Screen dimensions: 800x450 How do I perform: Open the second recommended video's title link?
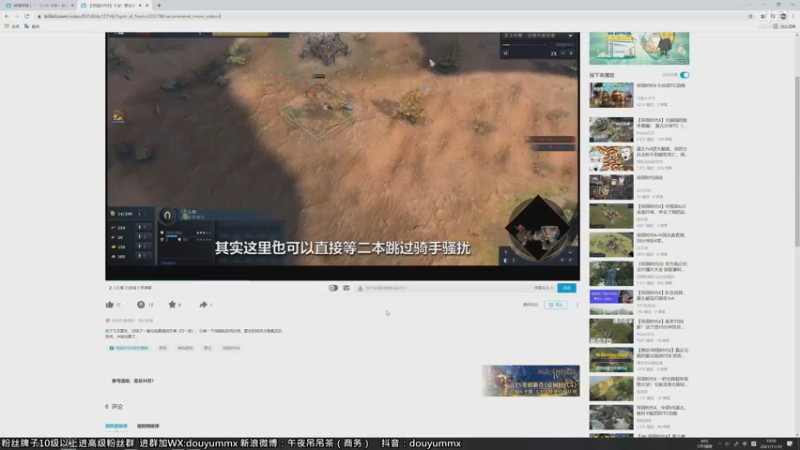tap(662, 123)
